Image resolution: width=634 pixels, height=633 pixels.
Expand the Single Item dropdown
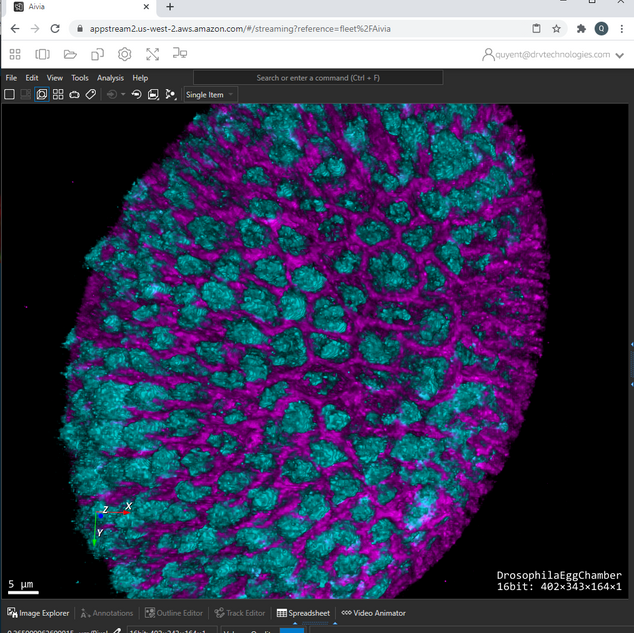point(209,94)
